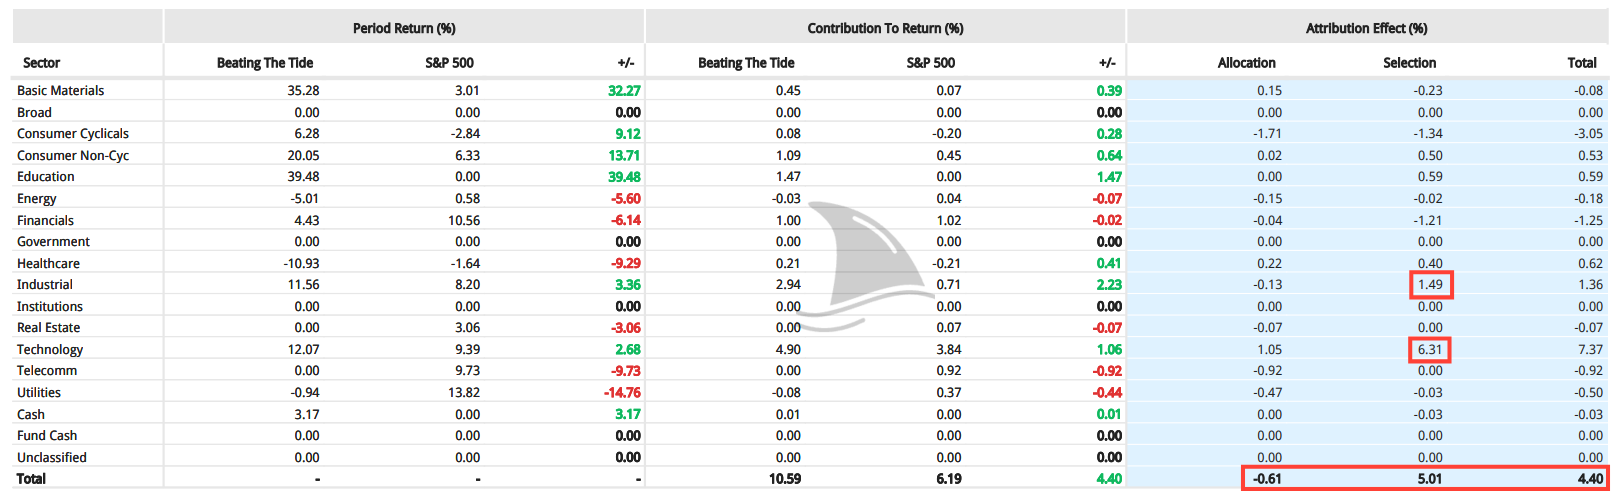1619x497 pixels.
Task: Click Basic Materials period return value 35.28
Action: point(303,91)
